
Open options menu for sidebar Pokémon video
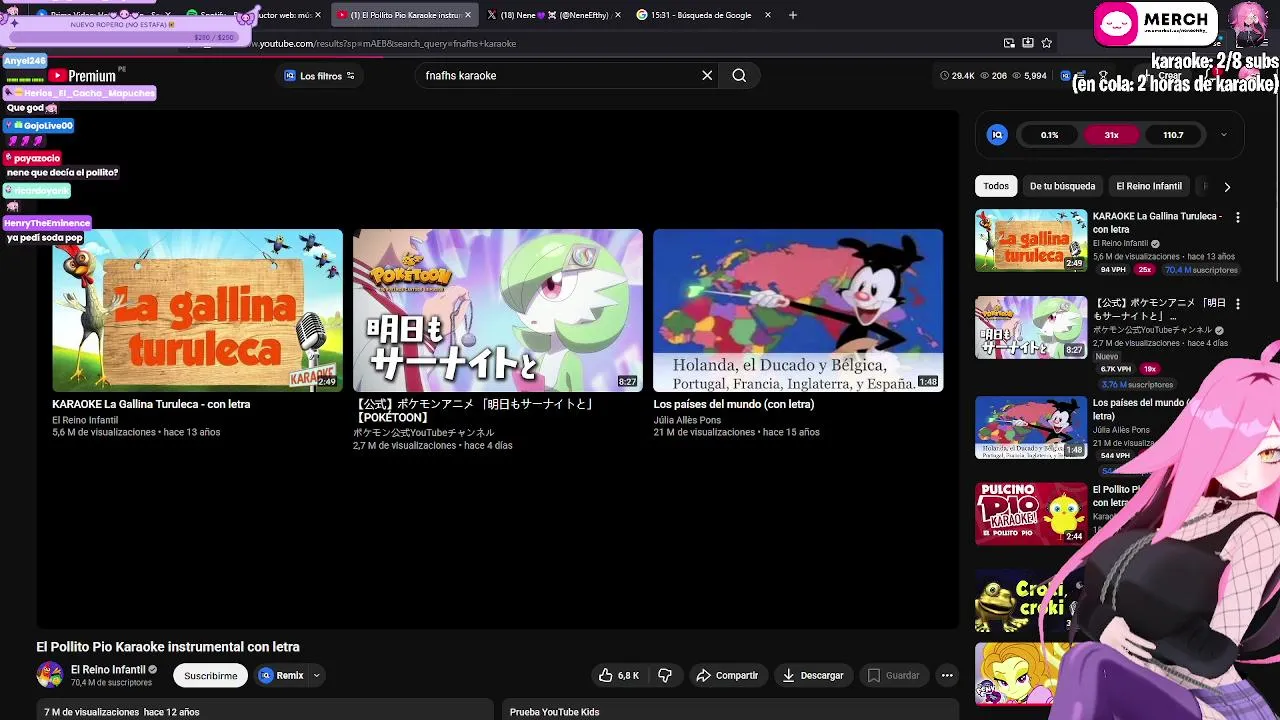(x=1237, y=304)
